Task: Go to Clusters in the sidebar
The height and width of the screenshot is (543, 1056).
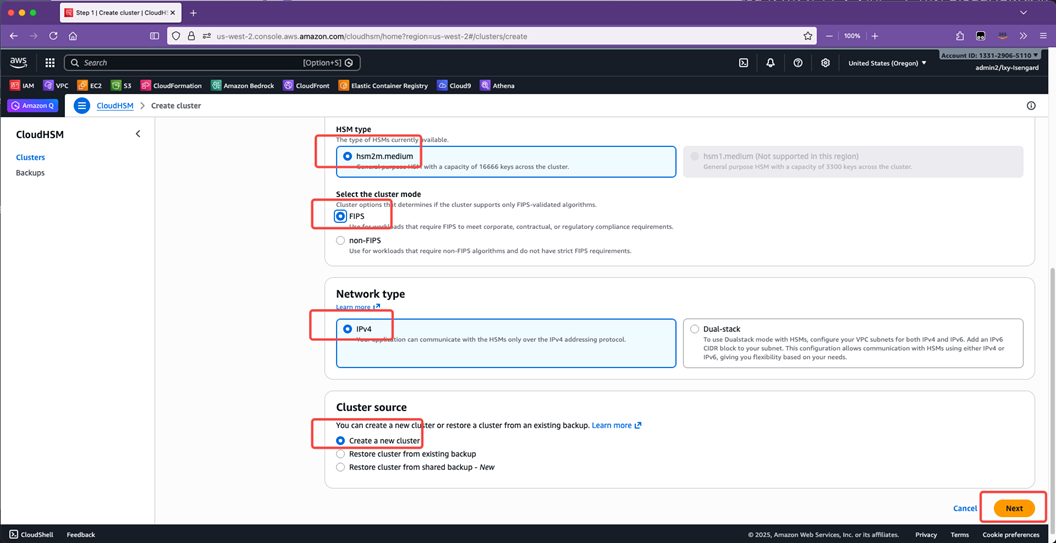Action: pos(30,157)
